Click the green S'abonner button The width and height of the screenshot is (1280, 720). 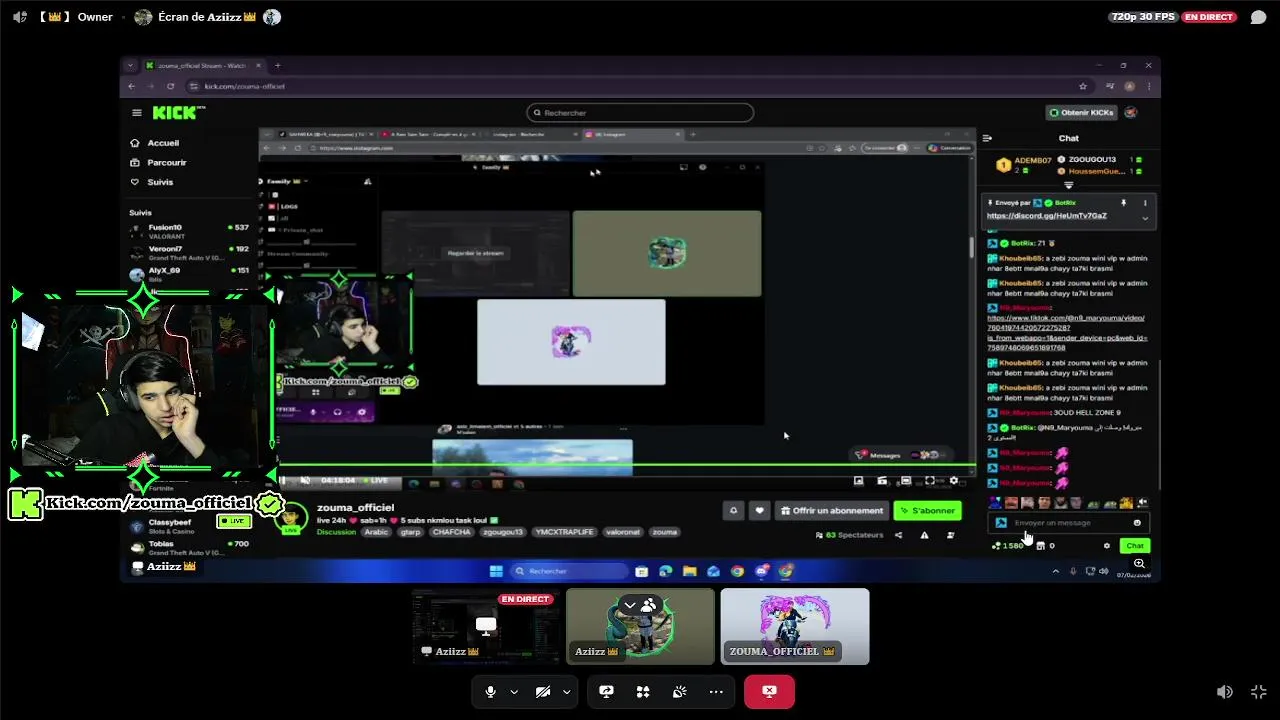(x=927, y=510)
